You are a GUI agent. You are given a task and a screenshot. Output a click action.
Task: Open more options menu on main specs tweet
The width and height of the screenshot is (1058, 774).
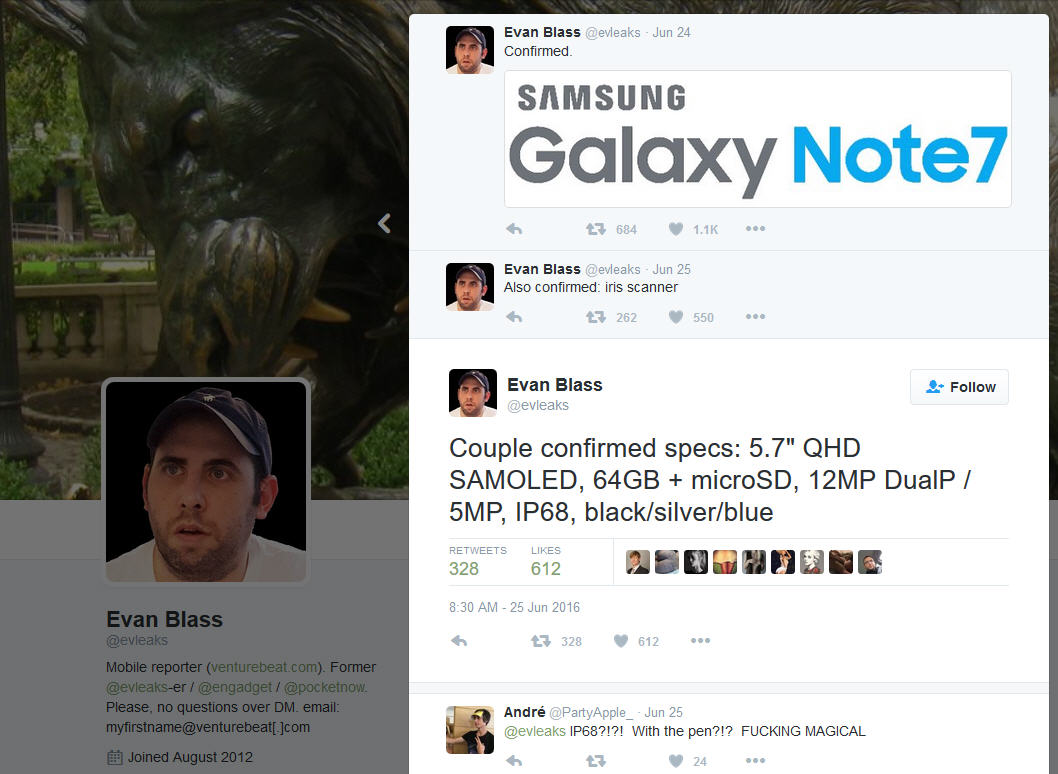[x=700, y=640]
